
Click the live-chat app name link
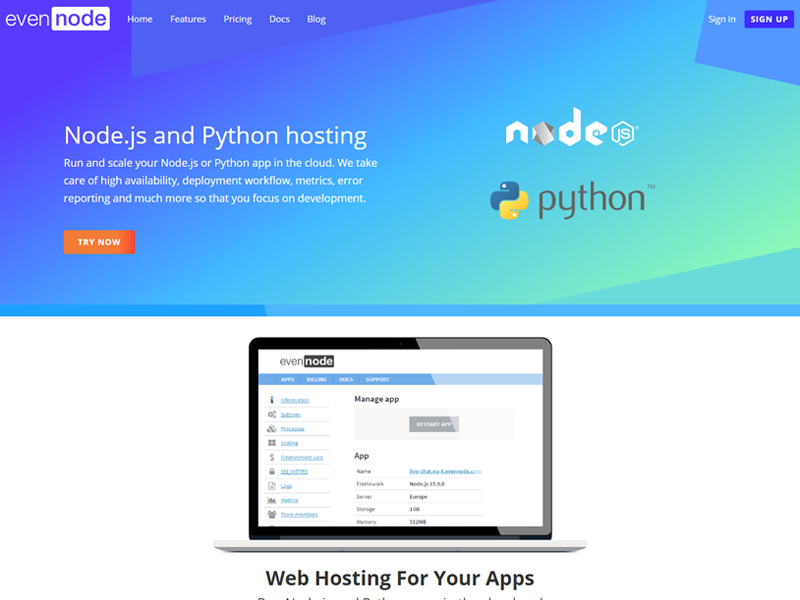click(x=445, y=471)
